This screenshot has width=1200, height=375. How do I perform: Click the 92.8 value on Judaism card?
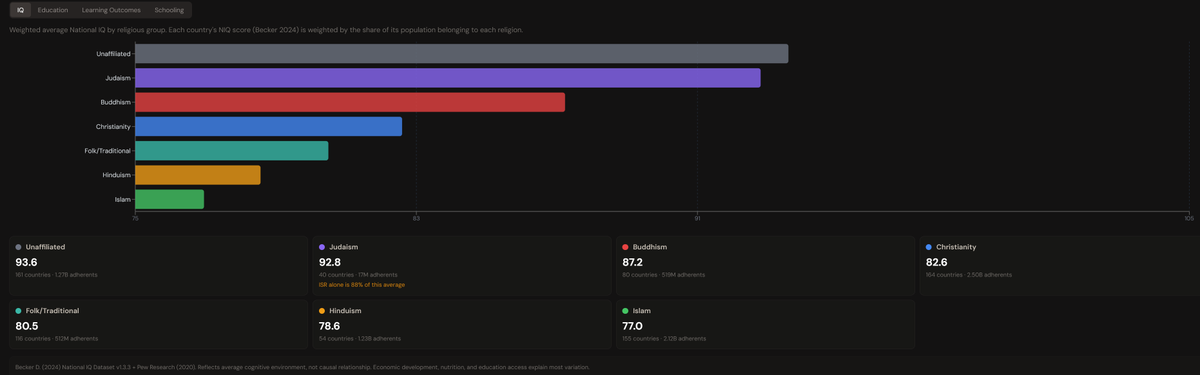(x=330, y=262)
